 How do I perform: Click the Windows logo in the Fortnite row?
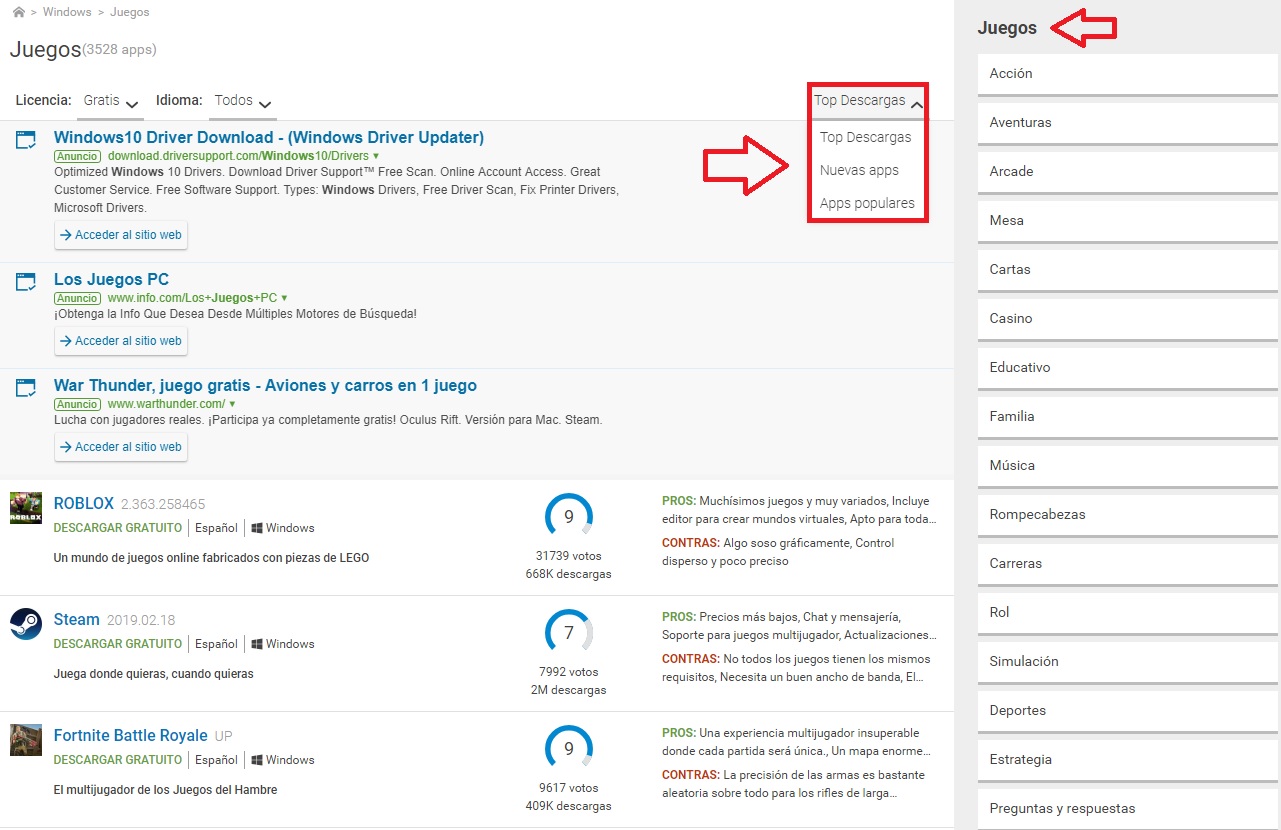pos(257,760)
